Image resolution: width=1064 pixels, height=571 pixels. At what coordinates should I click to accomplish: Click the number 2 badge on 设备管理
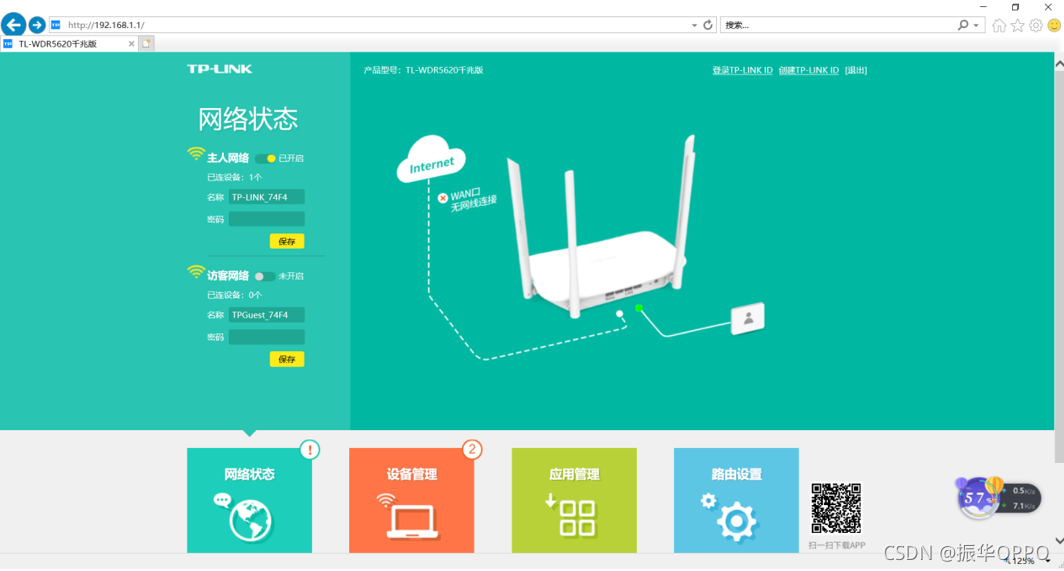pos(472,449)
